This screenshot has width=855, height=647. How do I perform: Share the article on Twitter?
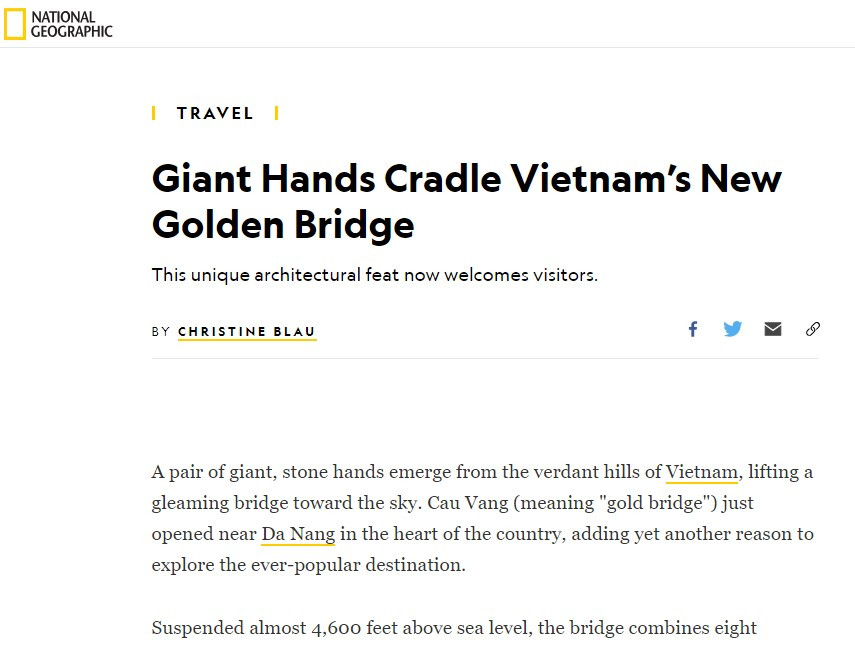[x=733, y=329]
